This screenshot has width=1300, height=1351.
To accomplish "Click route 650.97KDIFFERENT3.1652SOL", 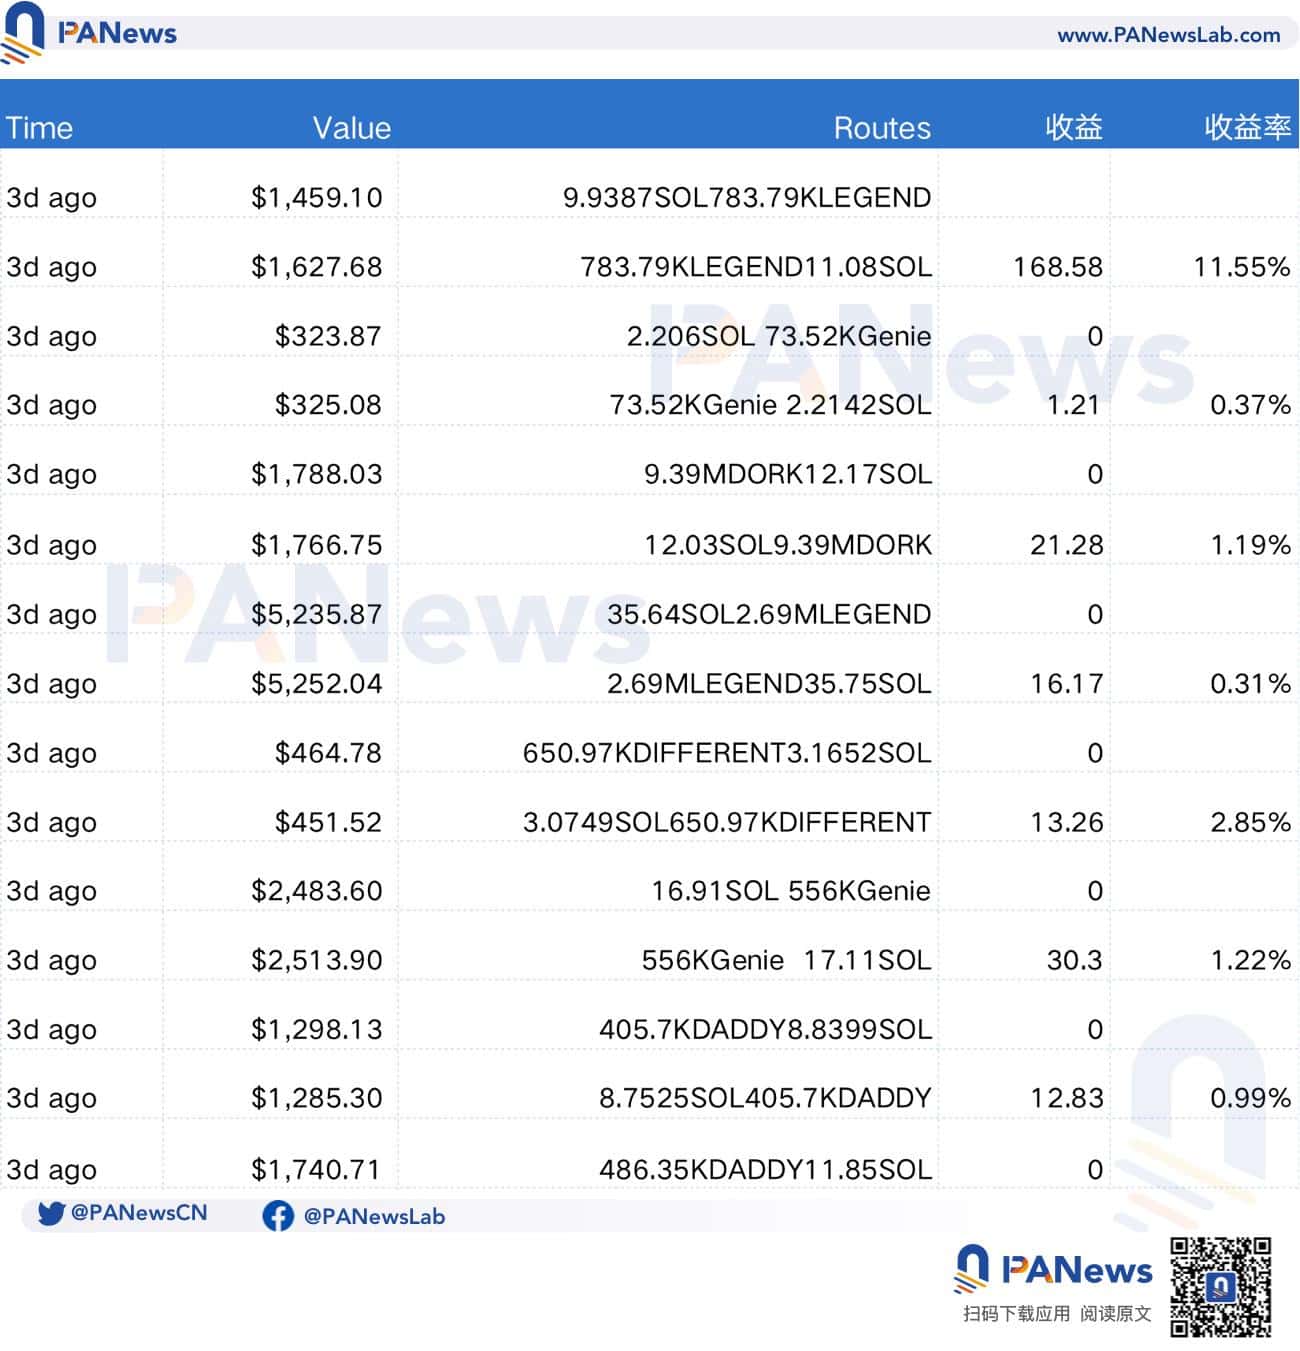I will [x=727, y=753].
